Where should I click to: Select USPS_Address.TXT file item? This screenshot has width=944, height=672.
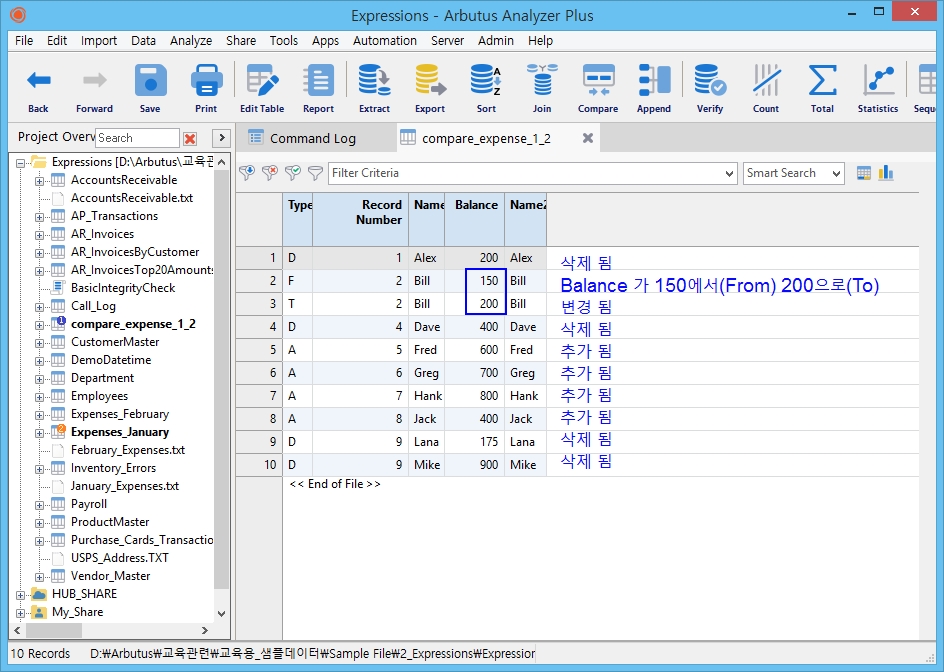(x=120, y=558)
